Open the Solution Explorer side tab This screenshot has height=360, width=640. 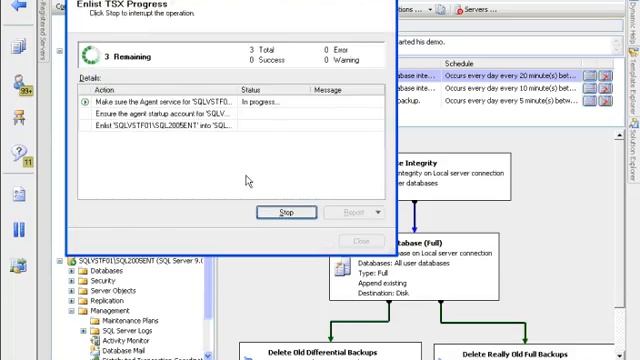[633, 150]
